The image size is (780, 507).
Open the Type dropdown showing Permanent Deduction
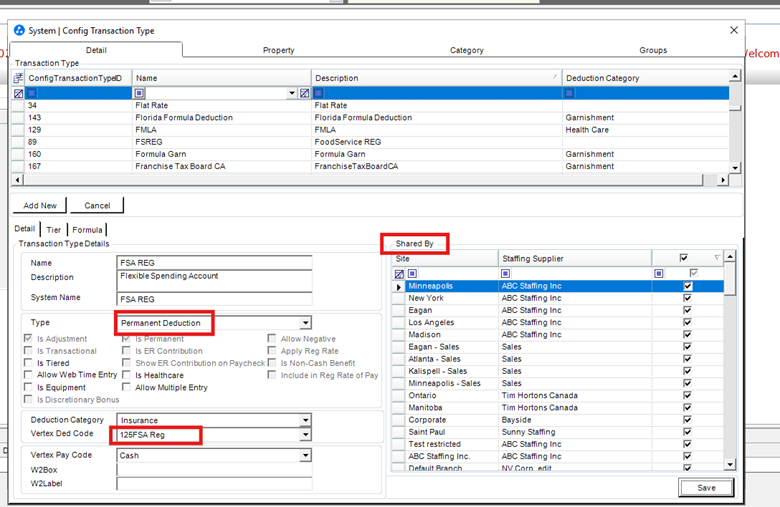[x=305, y=323]
